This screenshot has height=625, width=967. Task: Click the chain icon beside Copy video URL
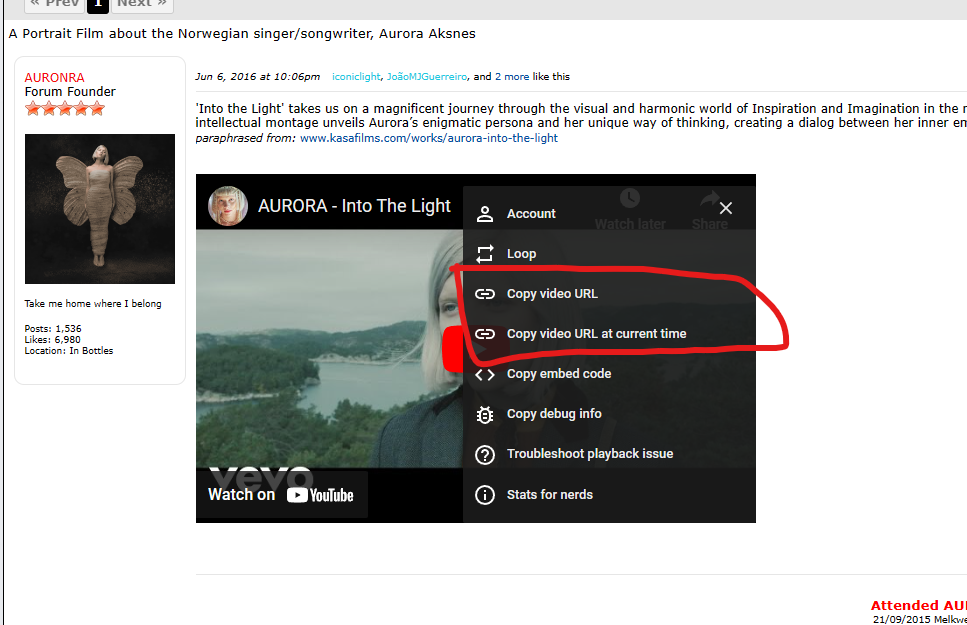point(485,294)
